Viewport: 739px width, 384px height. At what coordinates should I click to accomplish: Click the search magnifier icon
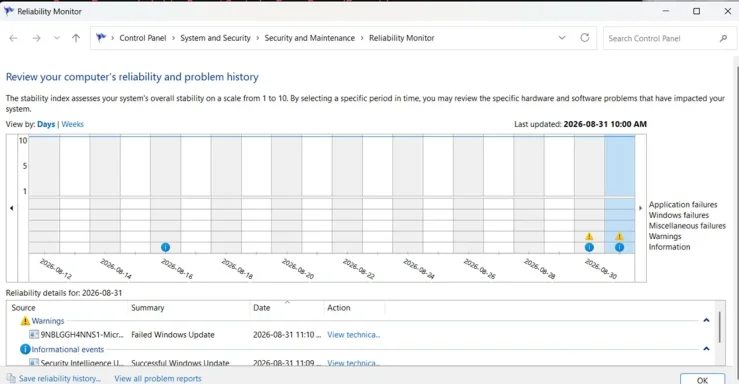coord(723,39)
